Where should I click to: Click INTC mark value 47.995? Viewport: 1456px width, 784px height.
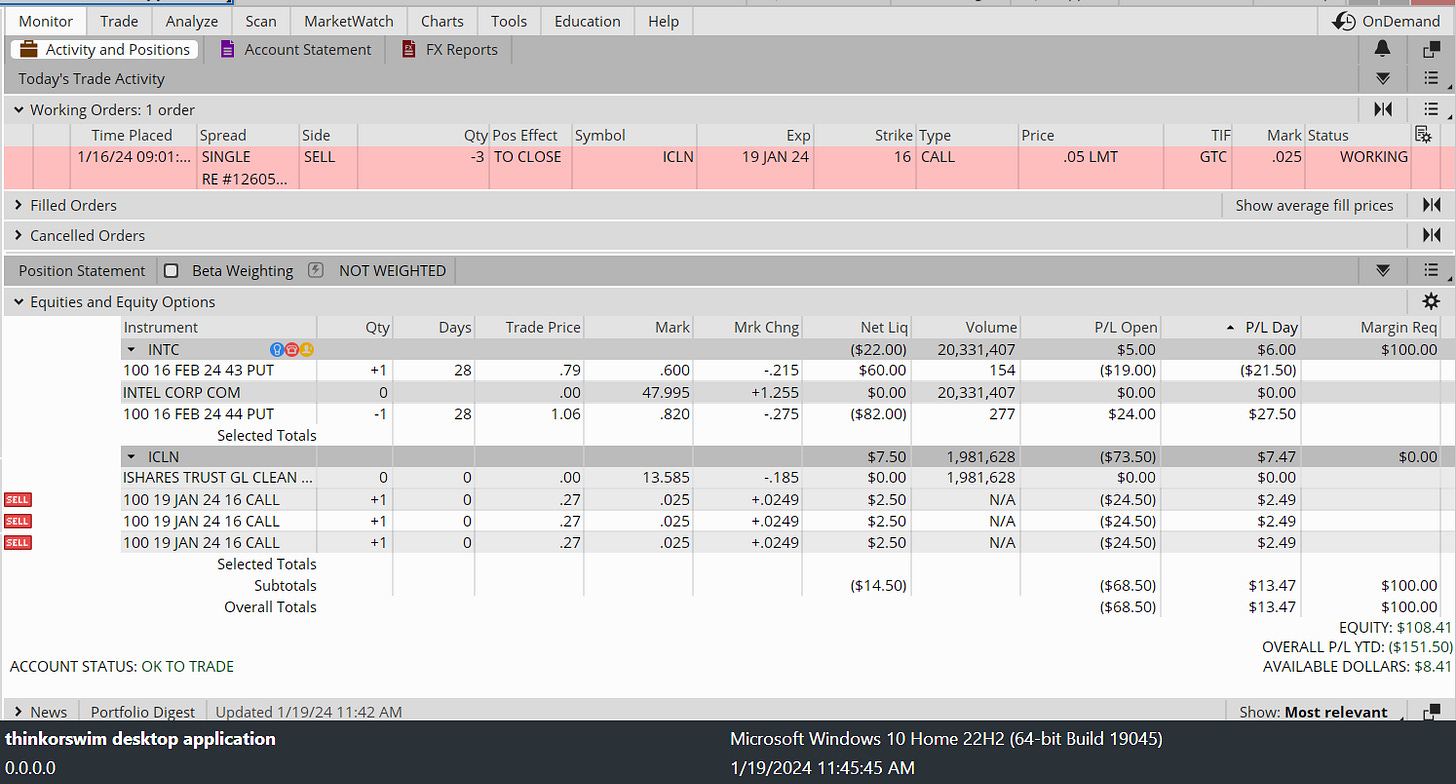665,392
